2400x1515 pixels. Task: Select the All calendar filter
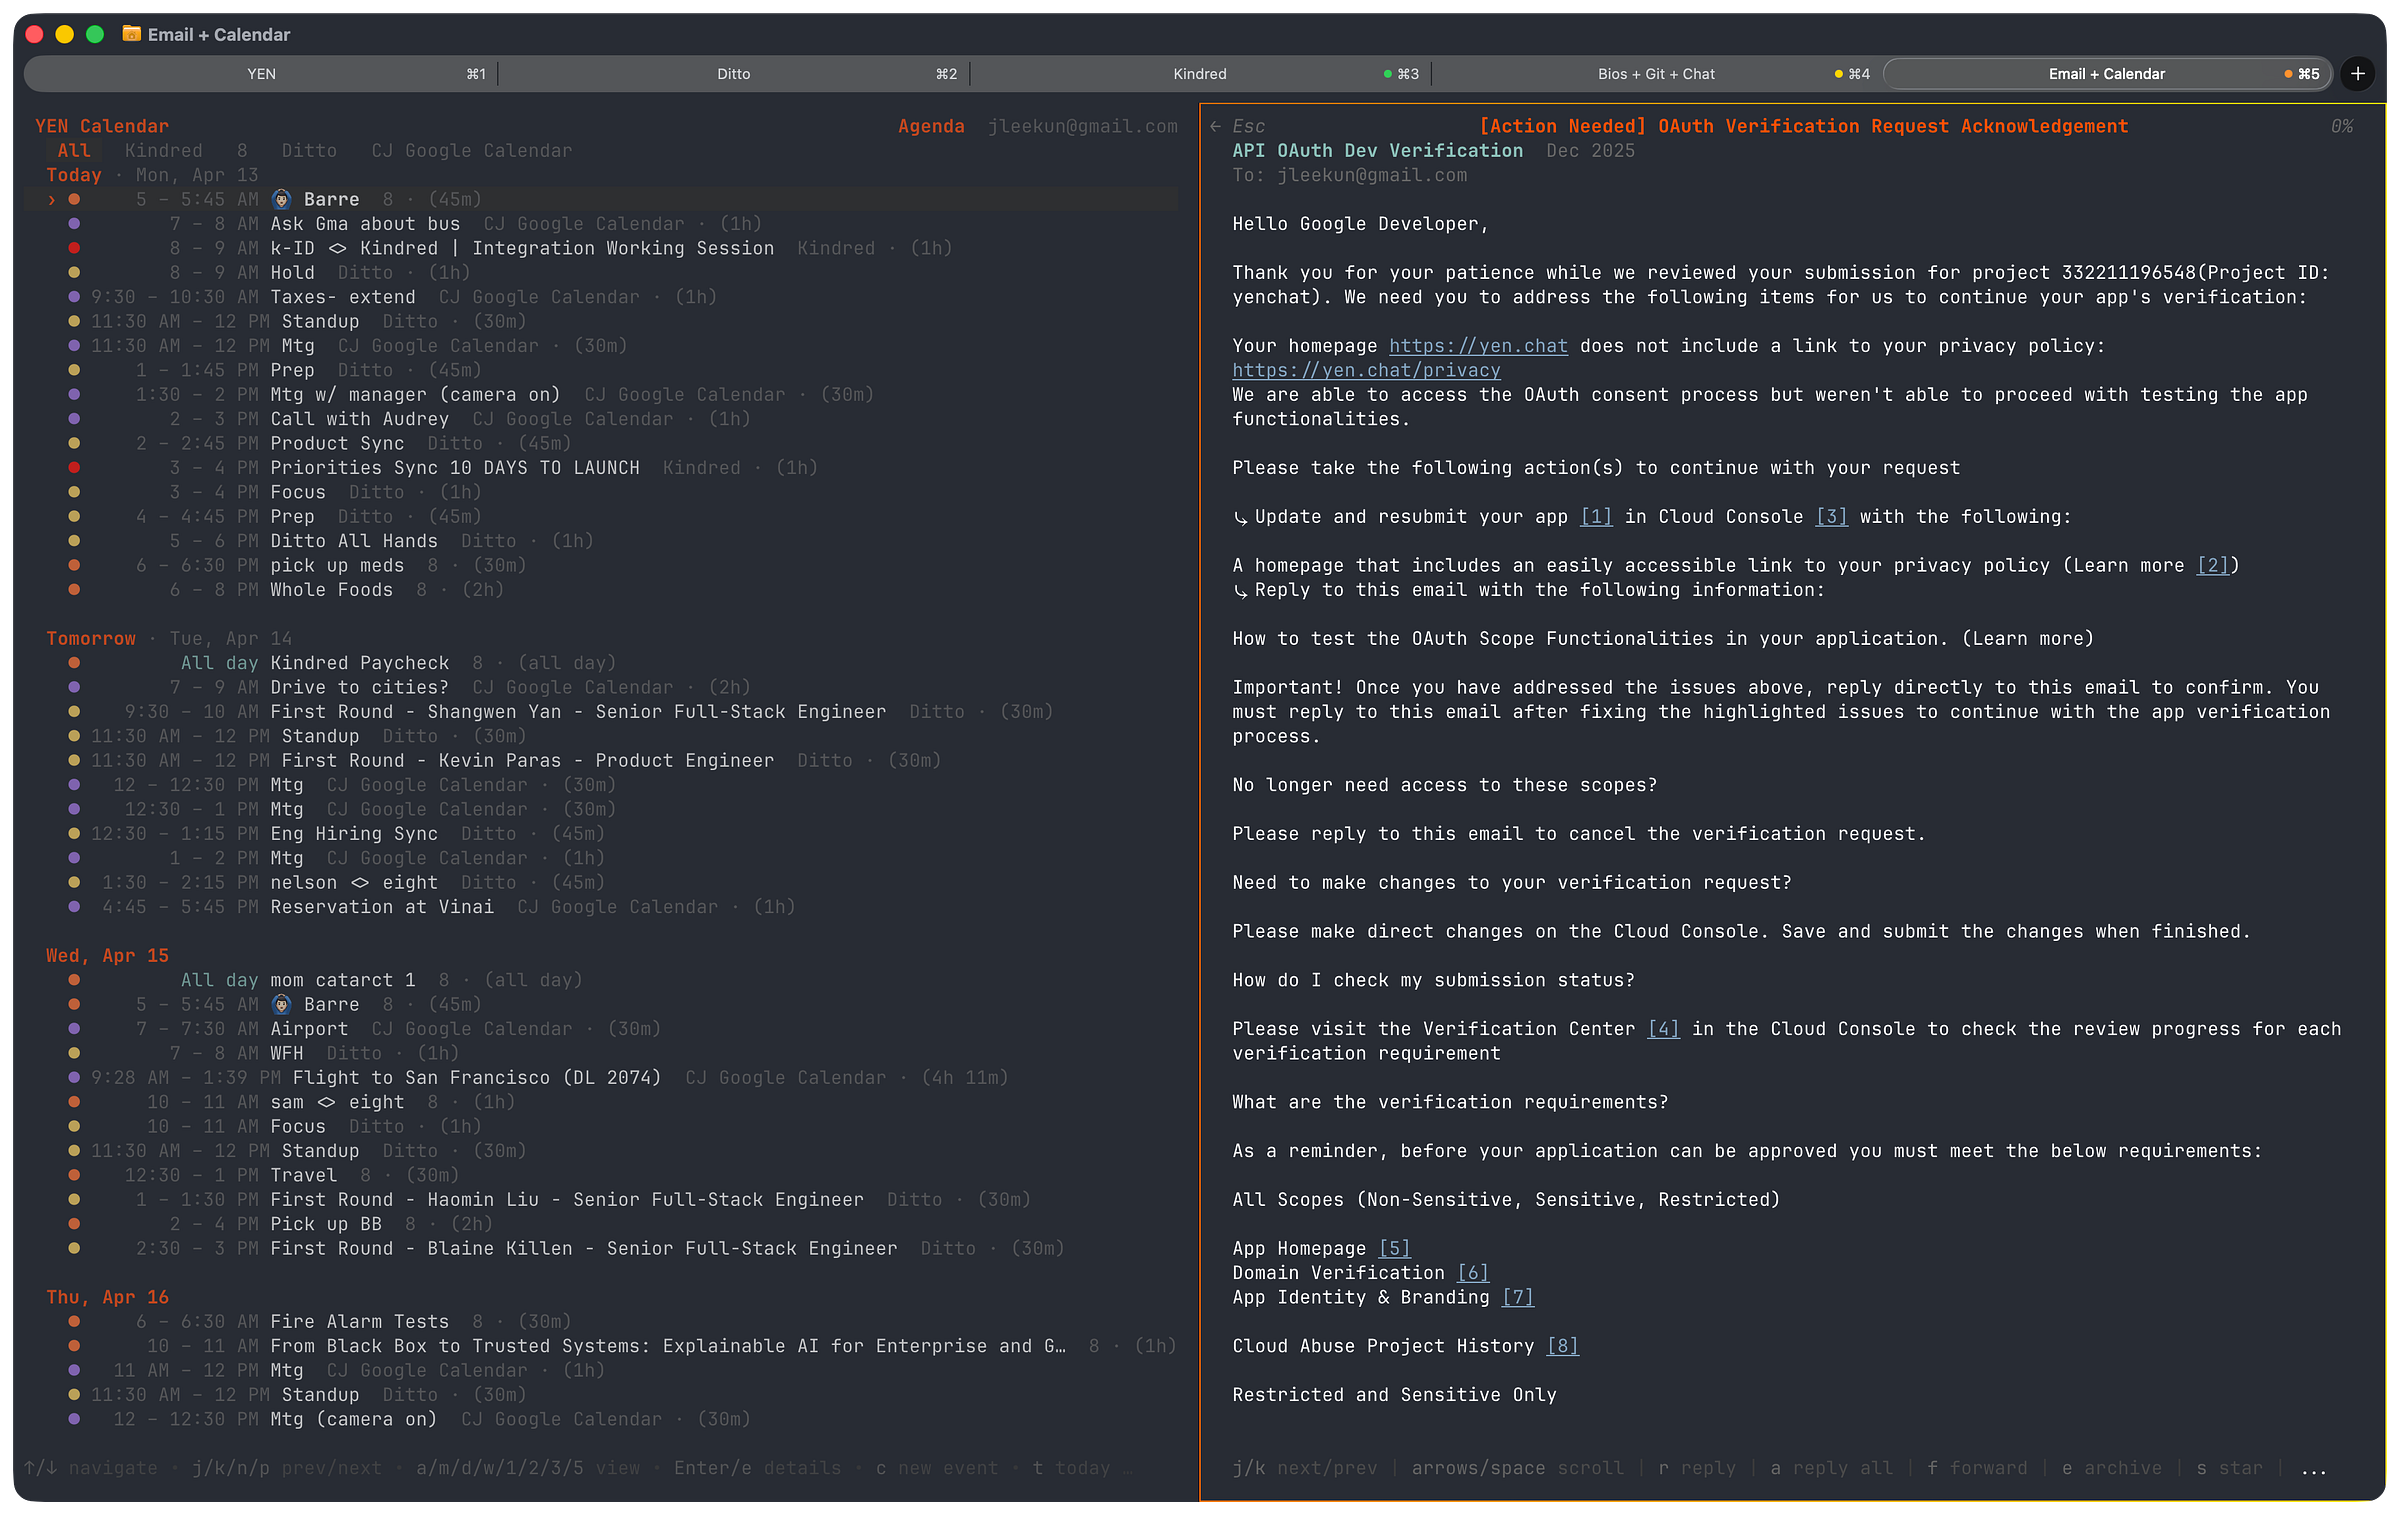(x=74, y=151)
